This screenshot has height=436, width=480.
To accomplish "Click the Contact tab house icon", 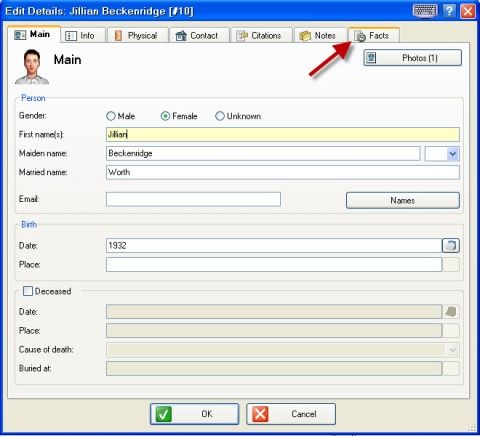I will (x=181, y=36).
